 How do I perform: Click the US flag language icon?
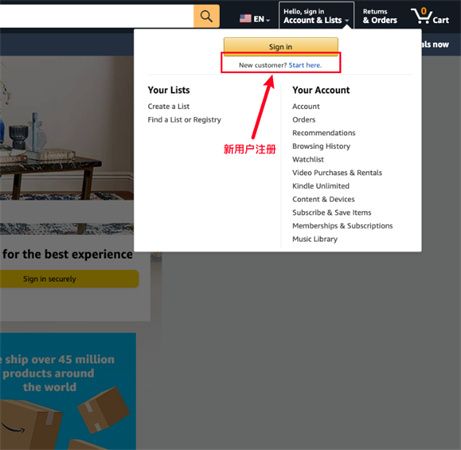pyautogui.click(x=245, y=18)
